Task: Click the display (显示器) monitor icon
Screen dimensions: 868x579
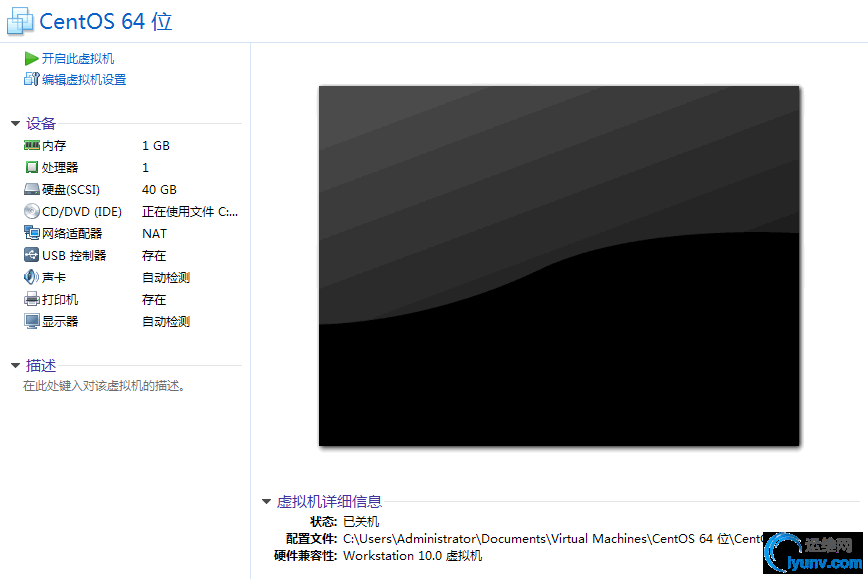Action: click(x=32, y=321)
